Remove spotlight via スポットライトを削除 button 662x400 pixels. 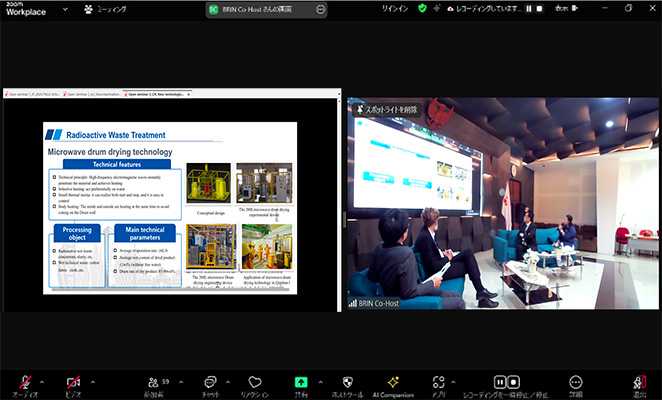click(387, 110)
